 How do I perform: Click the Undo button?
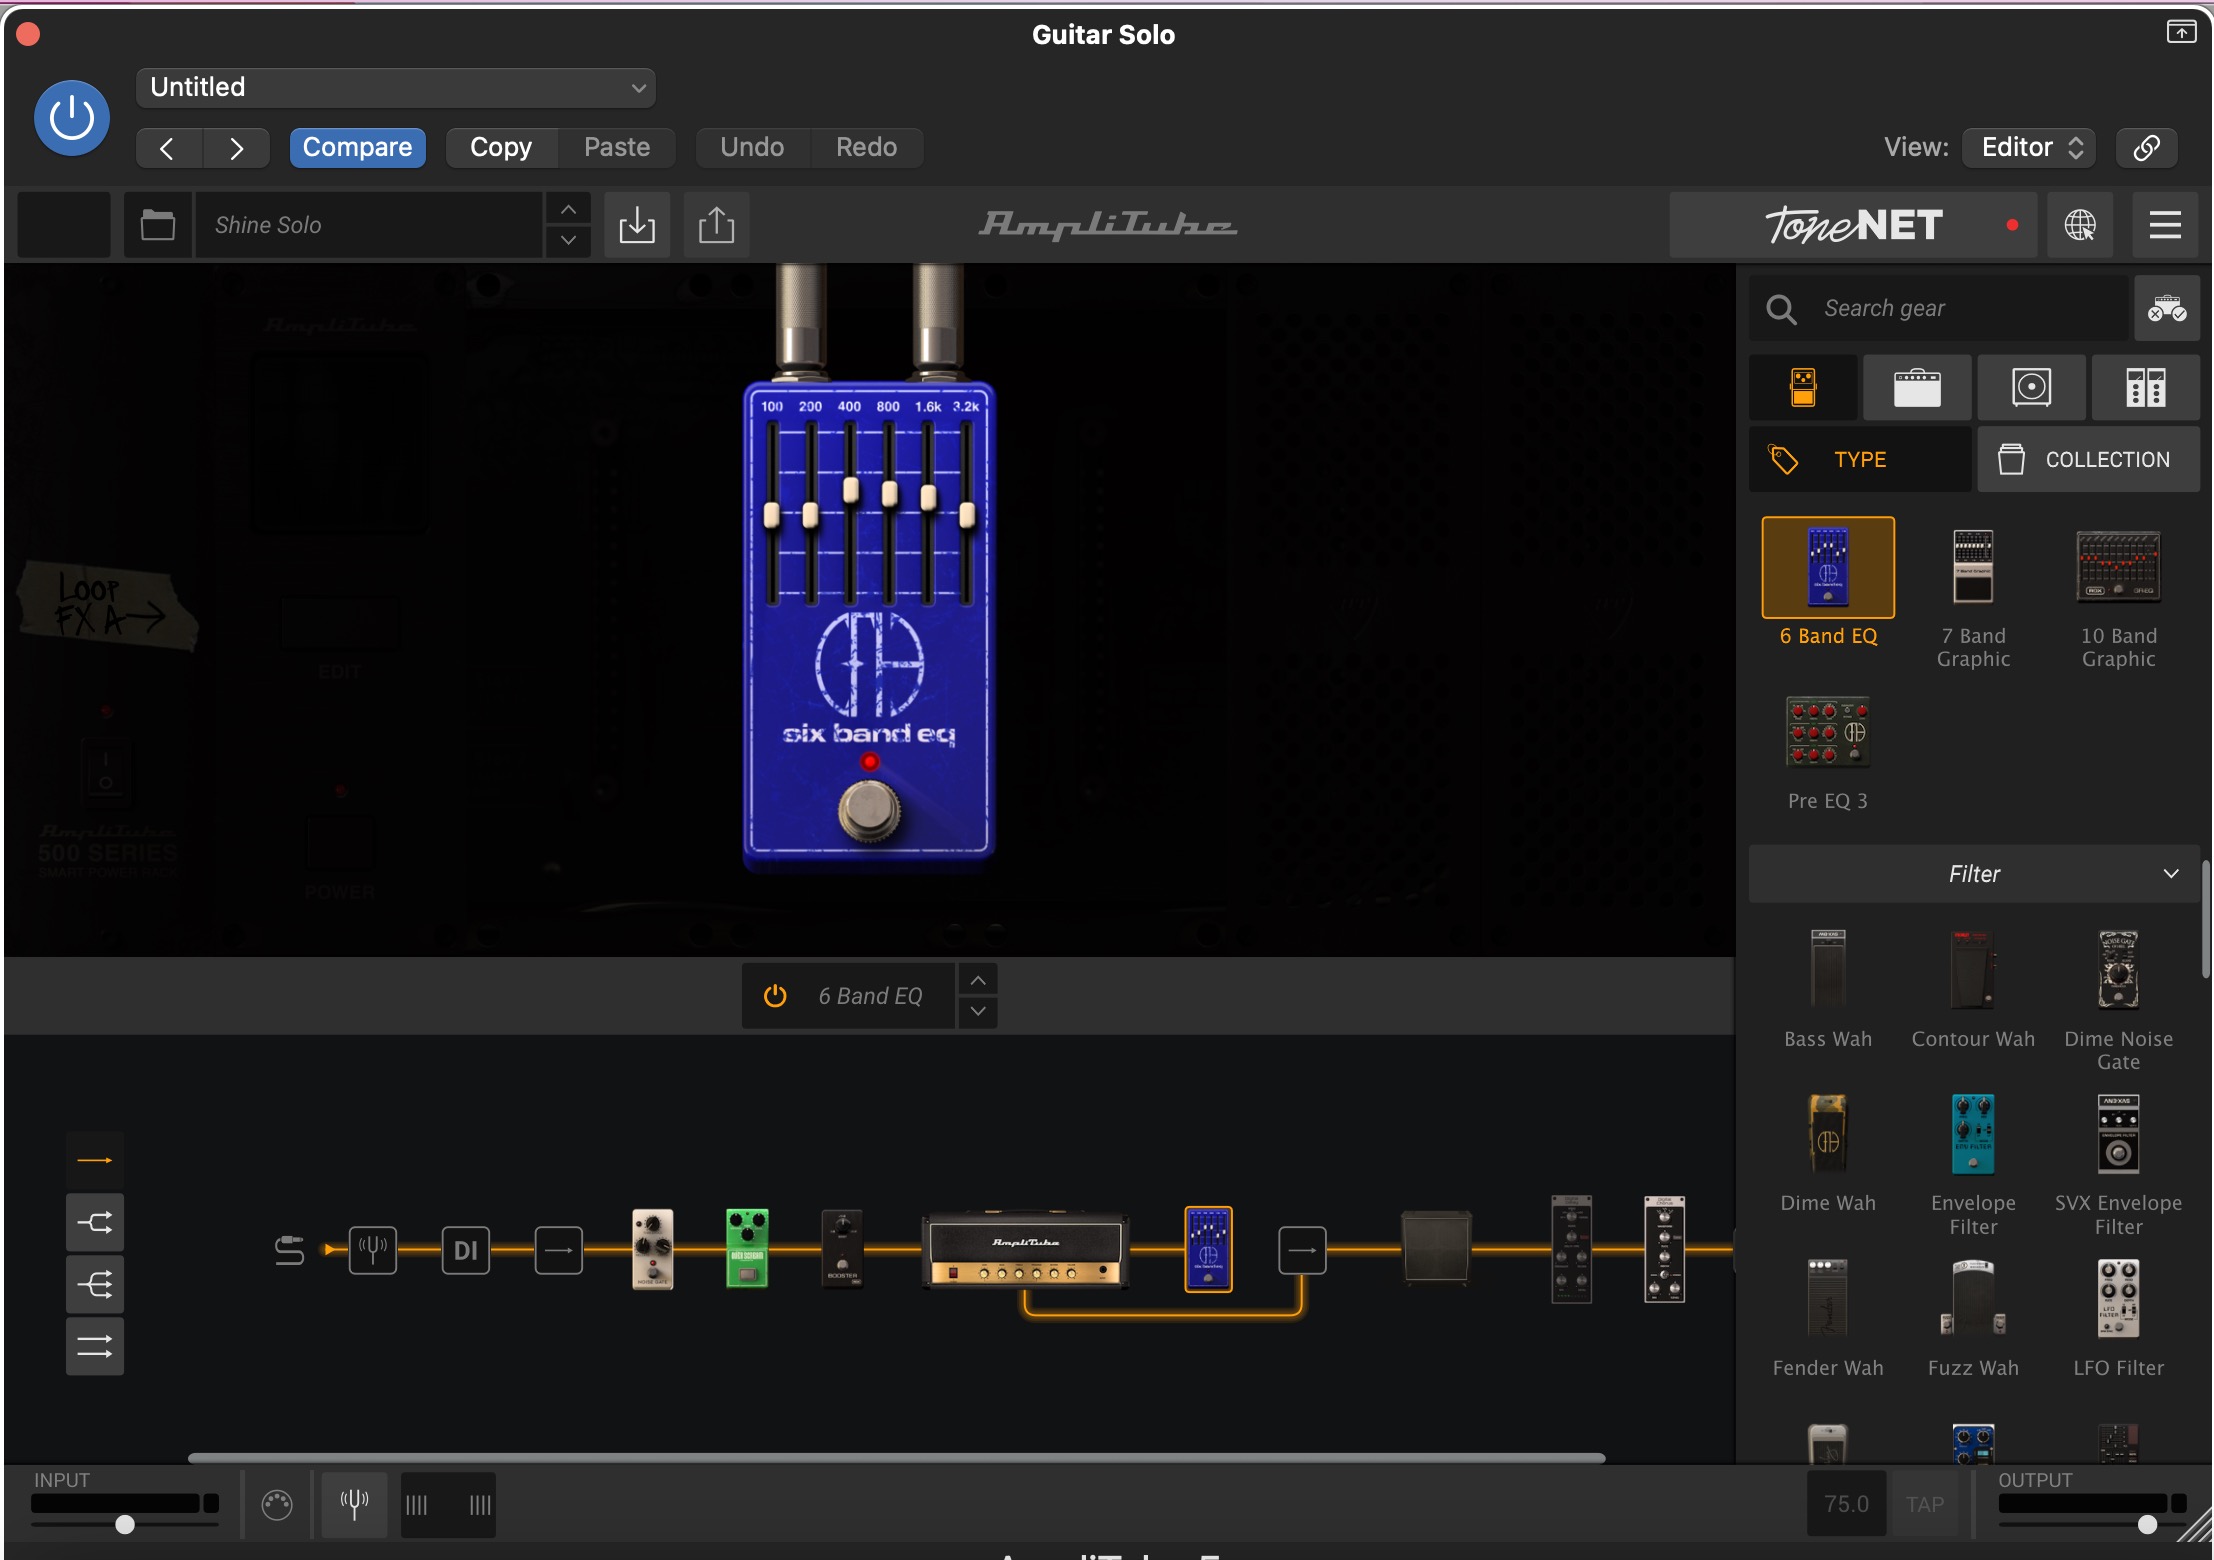click(x=752, y=147)
